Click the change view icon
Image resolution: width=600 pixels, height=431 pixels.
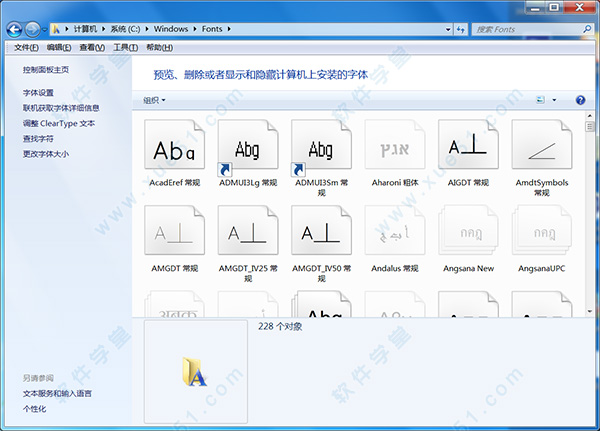pos(540,100)
